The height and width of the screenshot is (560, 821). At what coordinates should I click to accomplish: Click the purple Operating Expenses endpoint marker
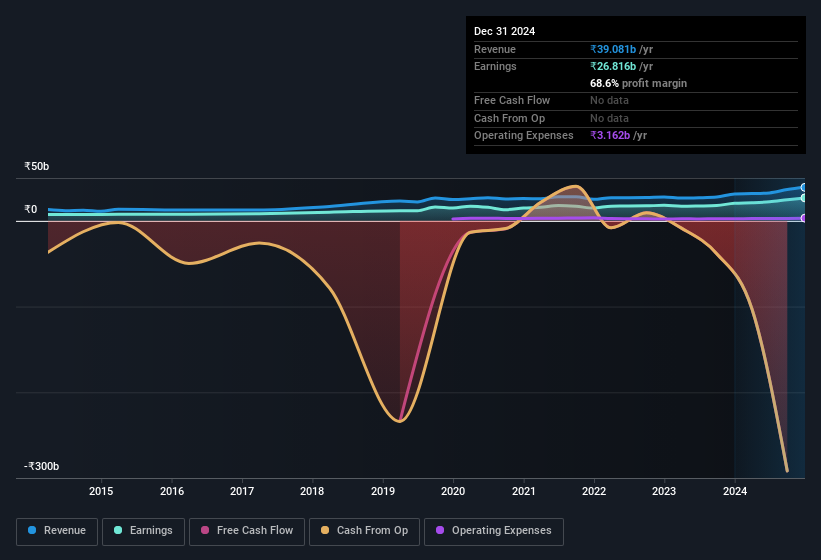coord(804,218)
